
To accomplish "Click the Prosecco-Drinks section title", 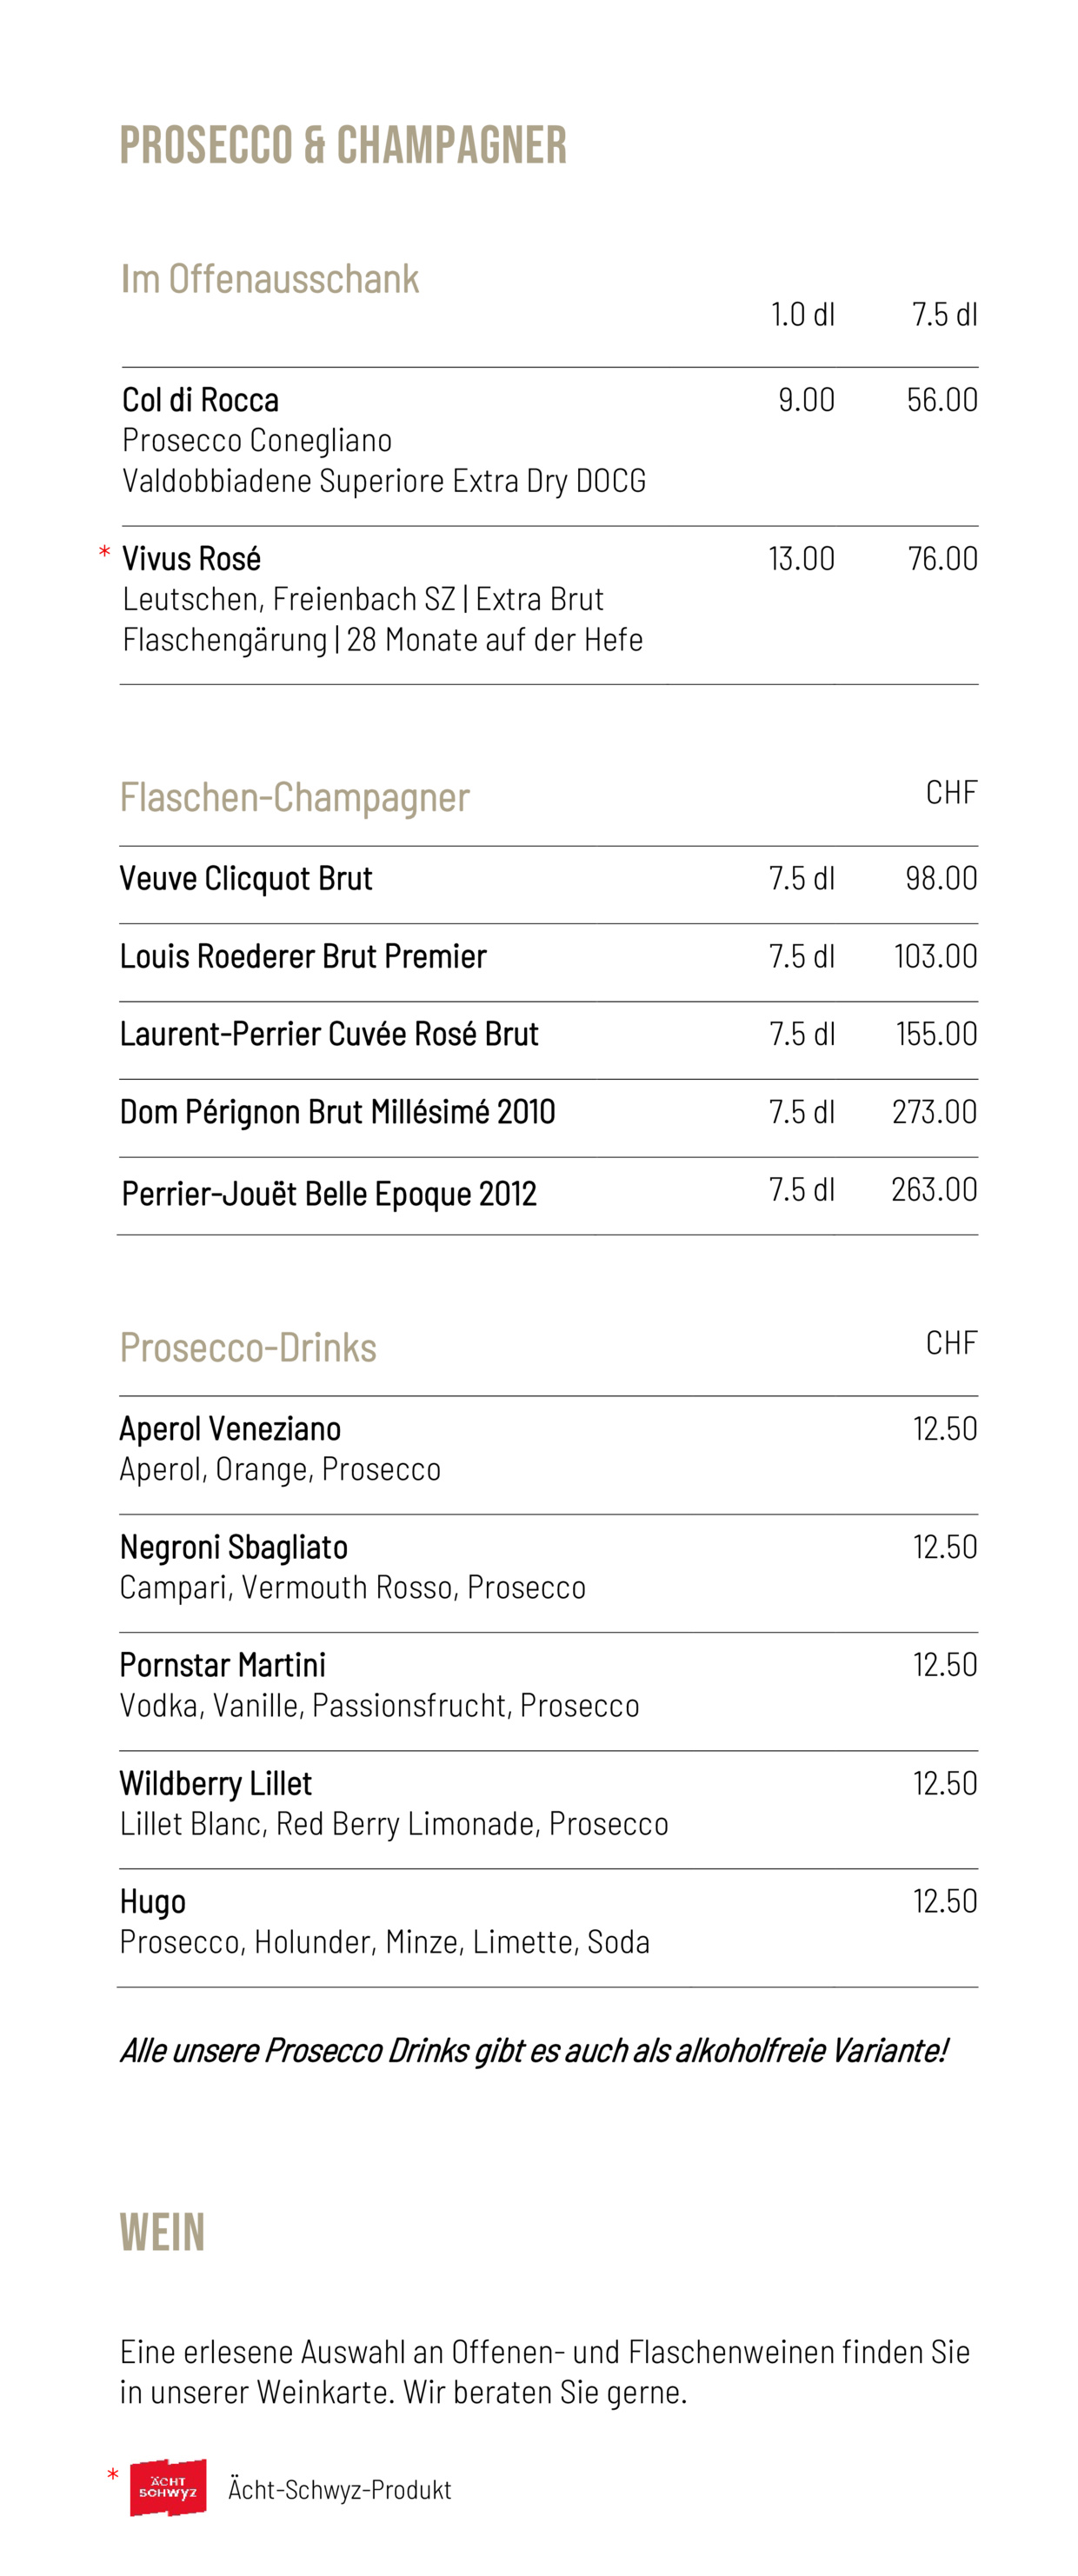I will click(x=248, y=1348).
